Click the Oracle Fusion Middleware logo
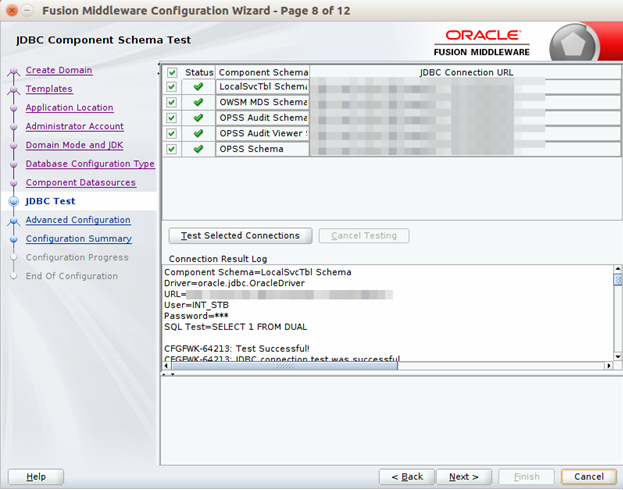Viewport: 623px width, 490px height. coord(482,43)
